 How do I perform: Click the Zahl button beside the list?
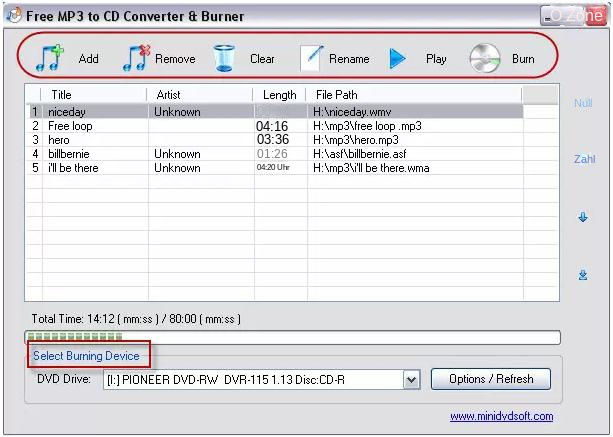pyautogui.click(x=584, y=159)
